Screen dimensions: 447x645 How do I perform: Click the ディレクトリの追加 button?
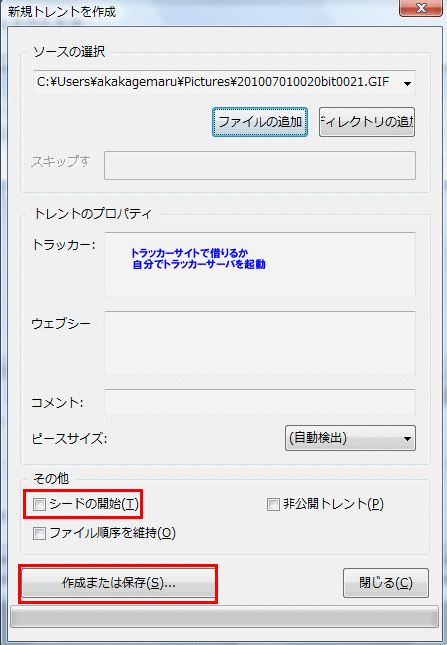367,122
